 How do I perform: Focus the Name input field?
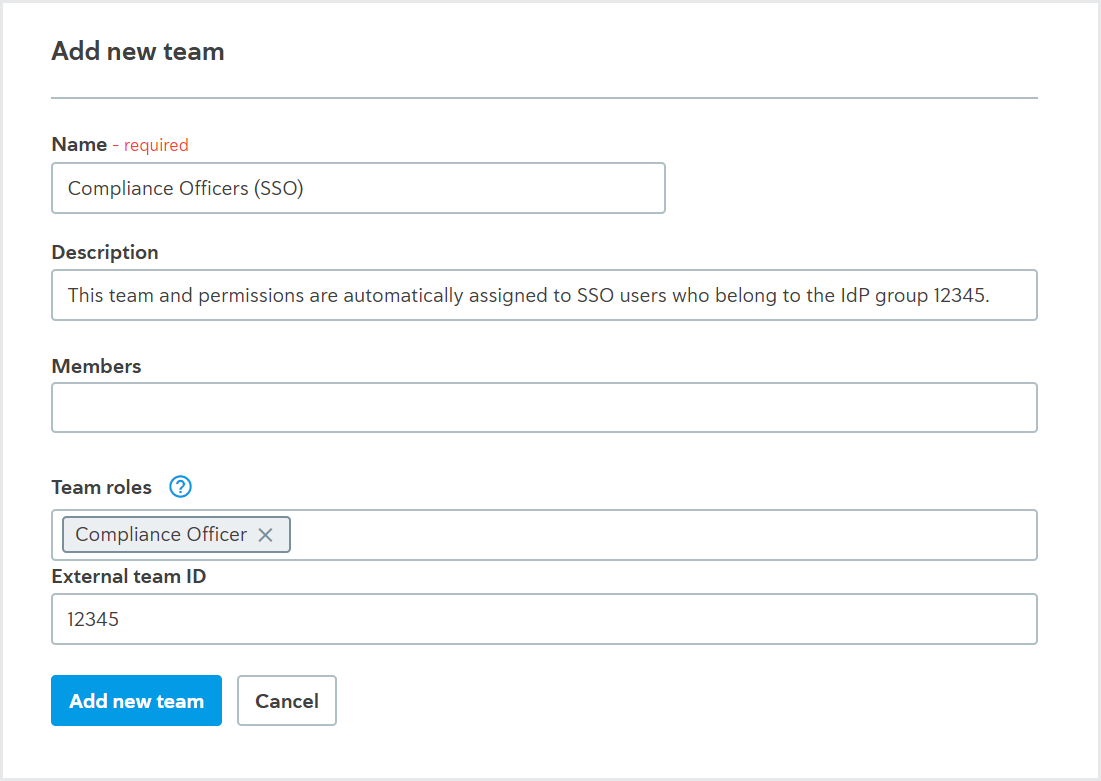[358, 188]
